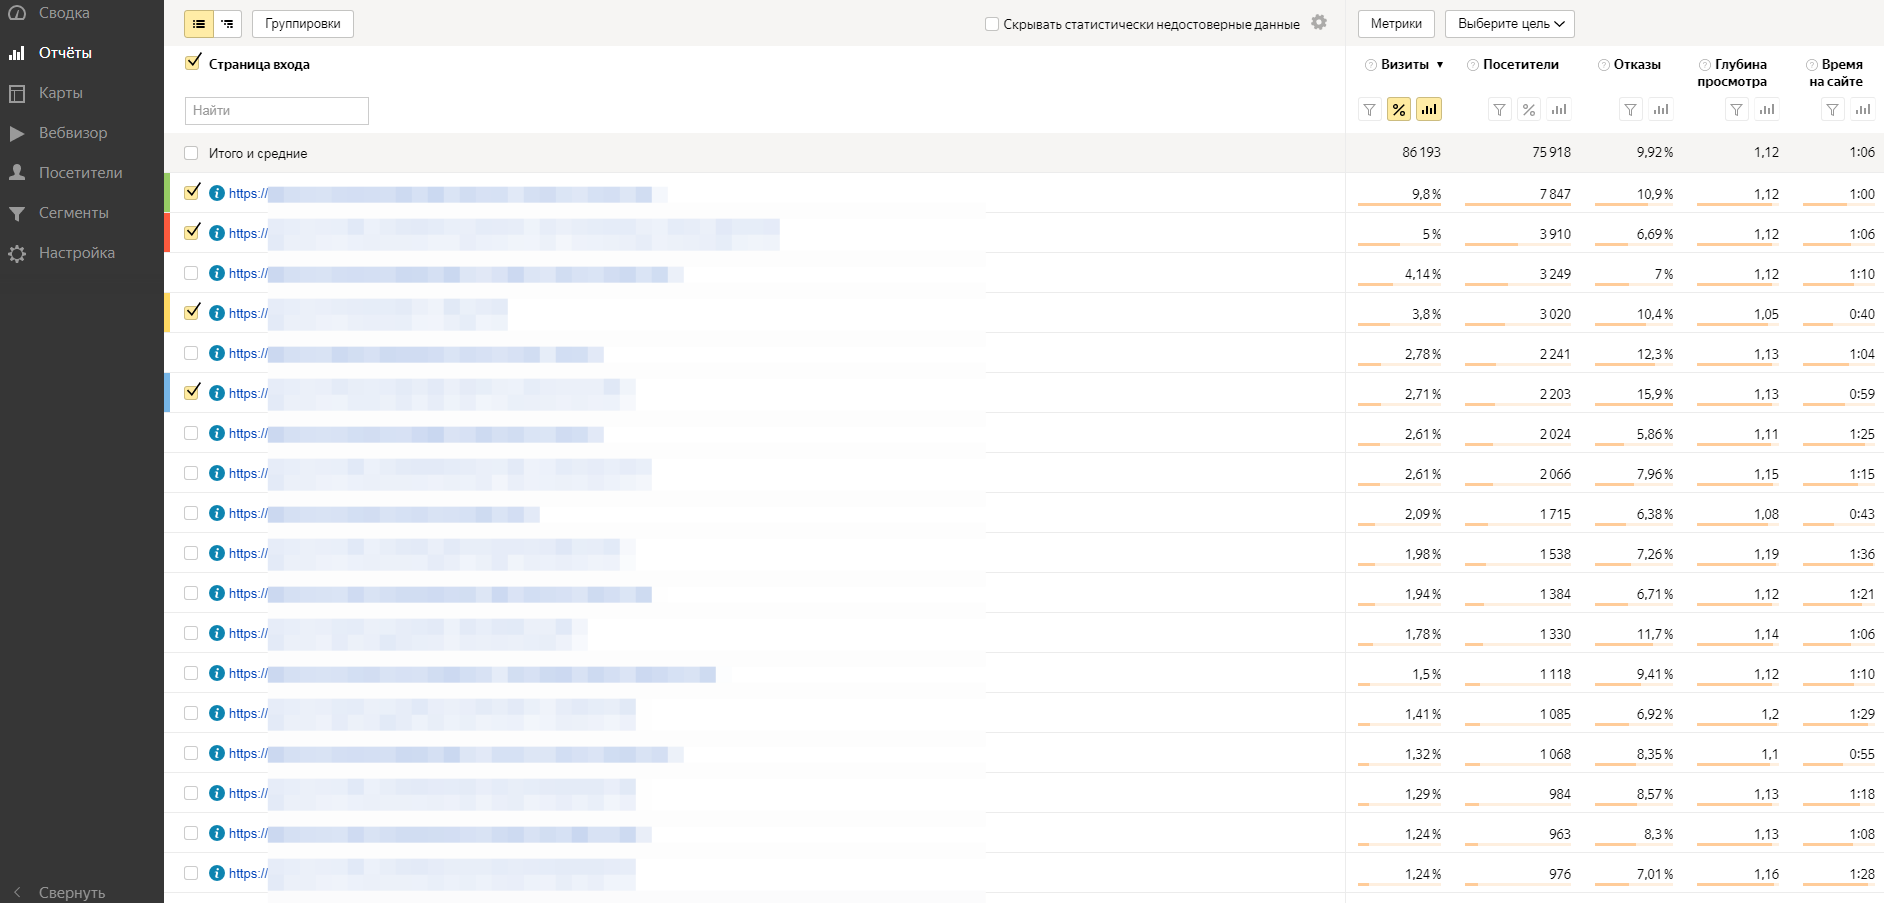This screenshot has height=903, width=1884.
Task: Open the filter icon under Глубина просмотра
Action: (x=1737, y=110)
